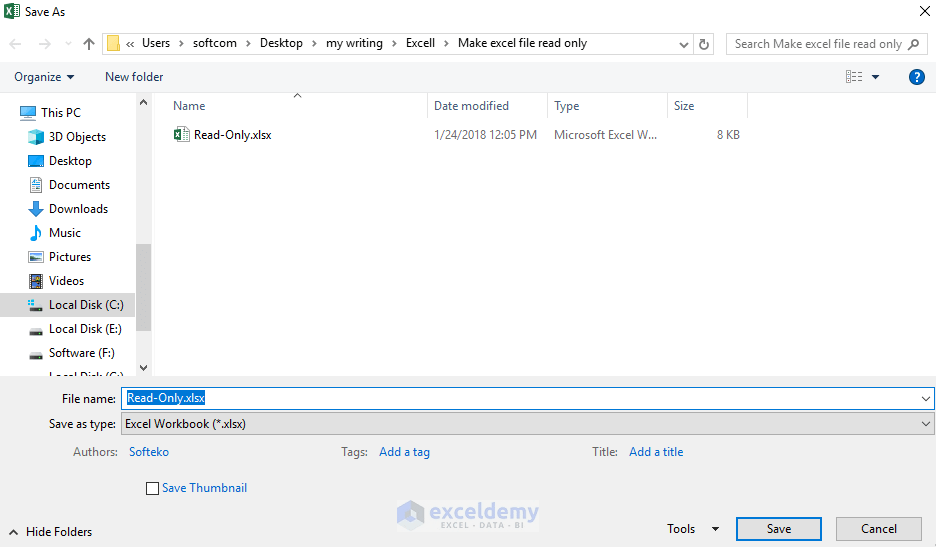Select Local Disk (E:) drive
936x547 pixels.
point(85,328)
